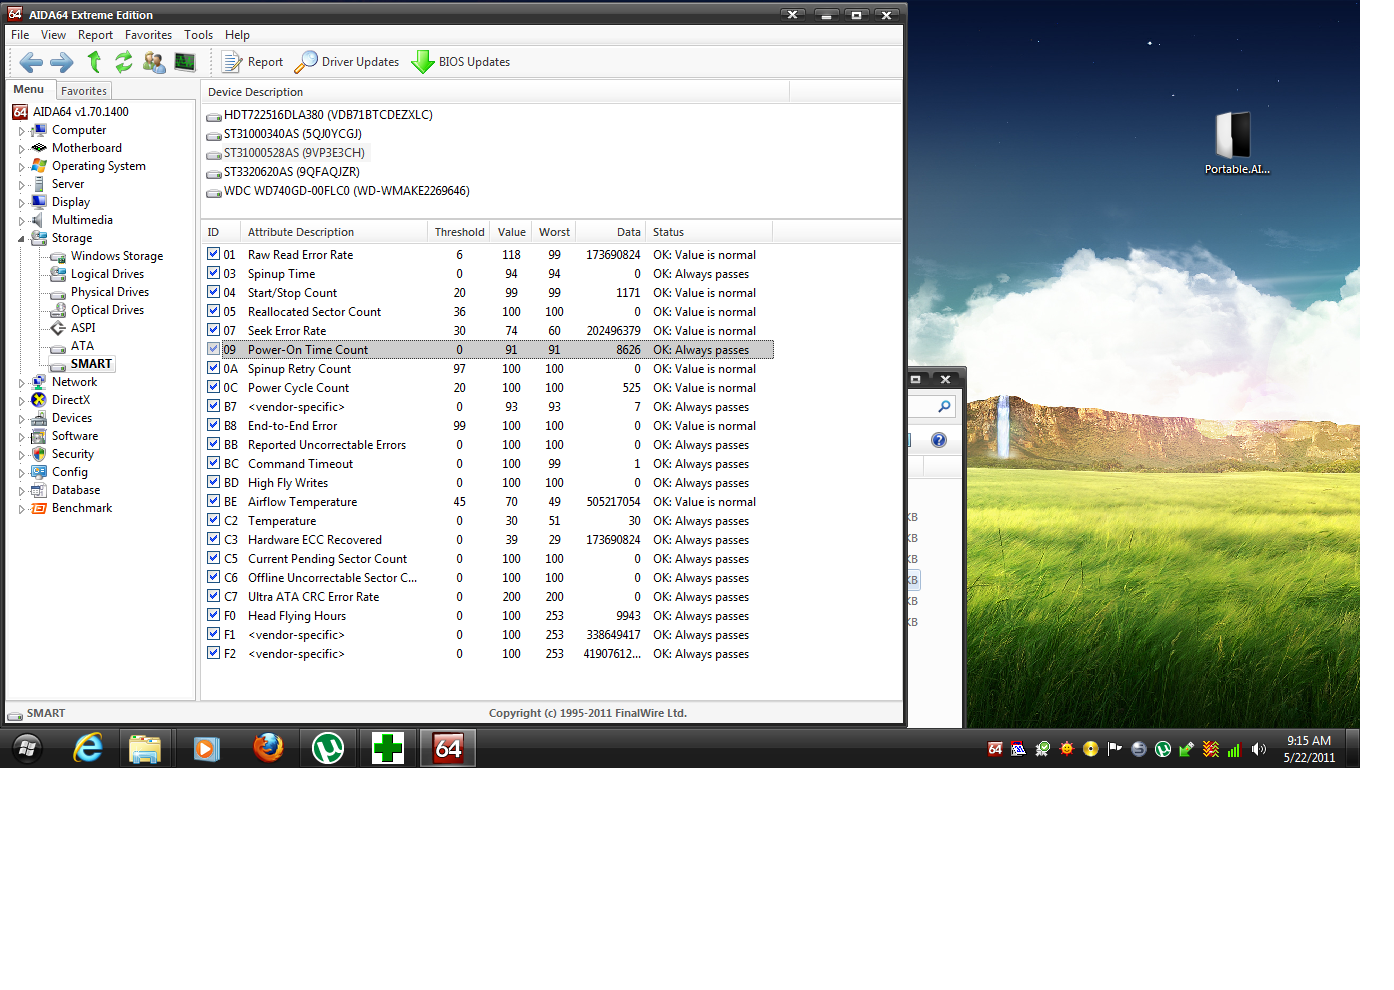1394x990 pixels.
Task: Expand the Operating System tree node
Action: click(21, 167)
